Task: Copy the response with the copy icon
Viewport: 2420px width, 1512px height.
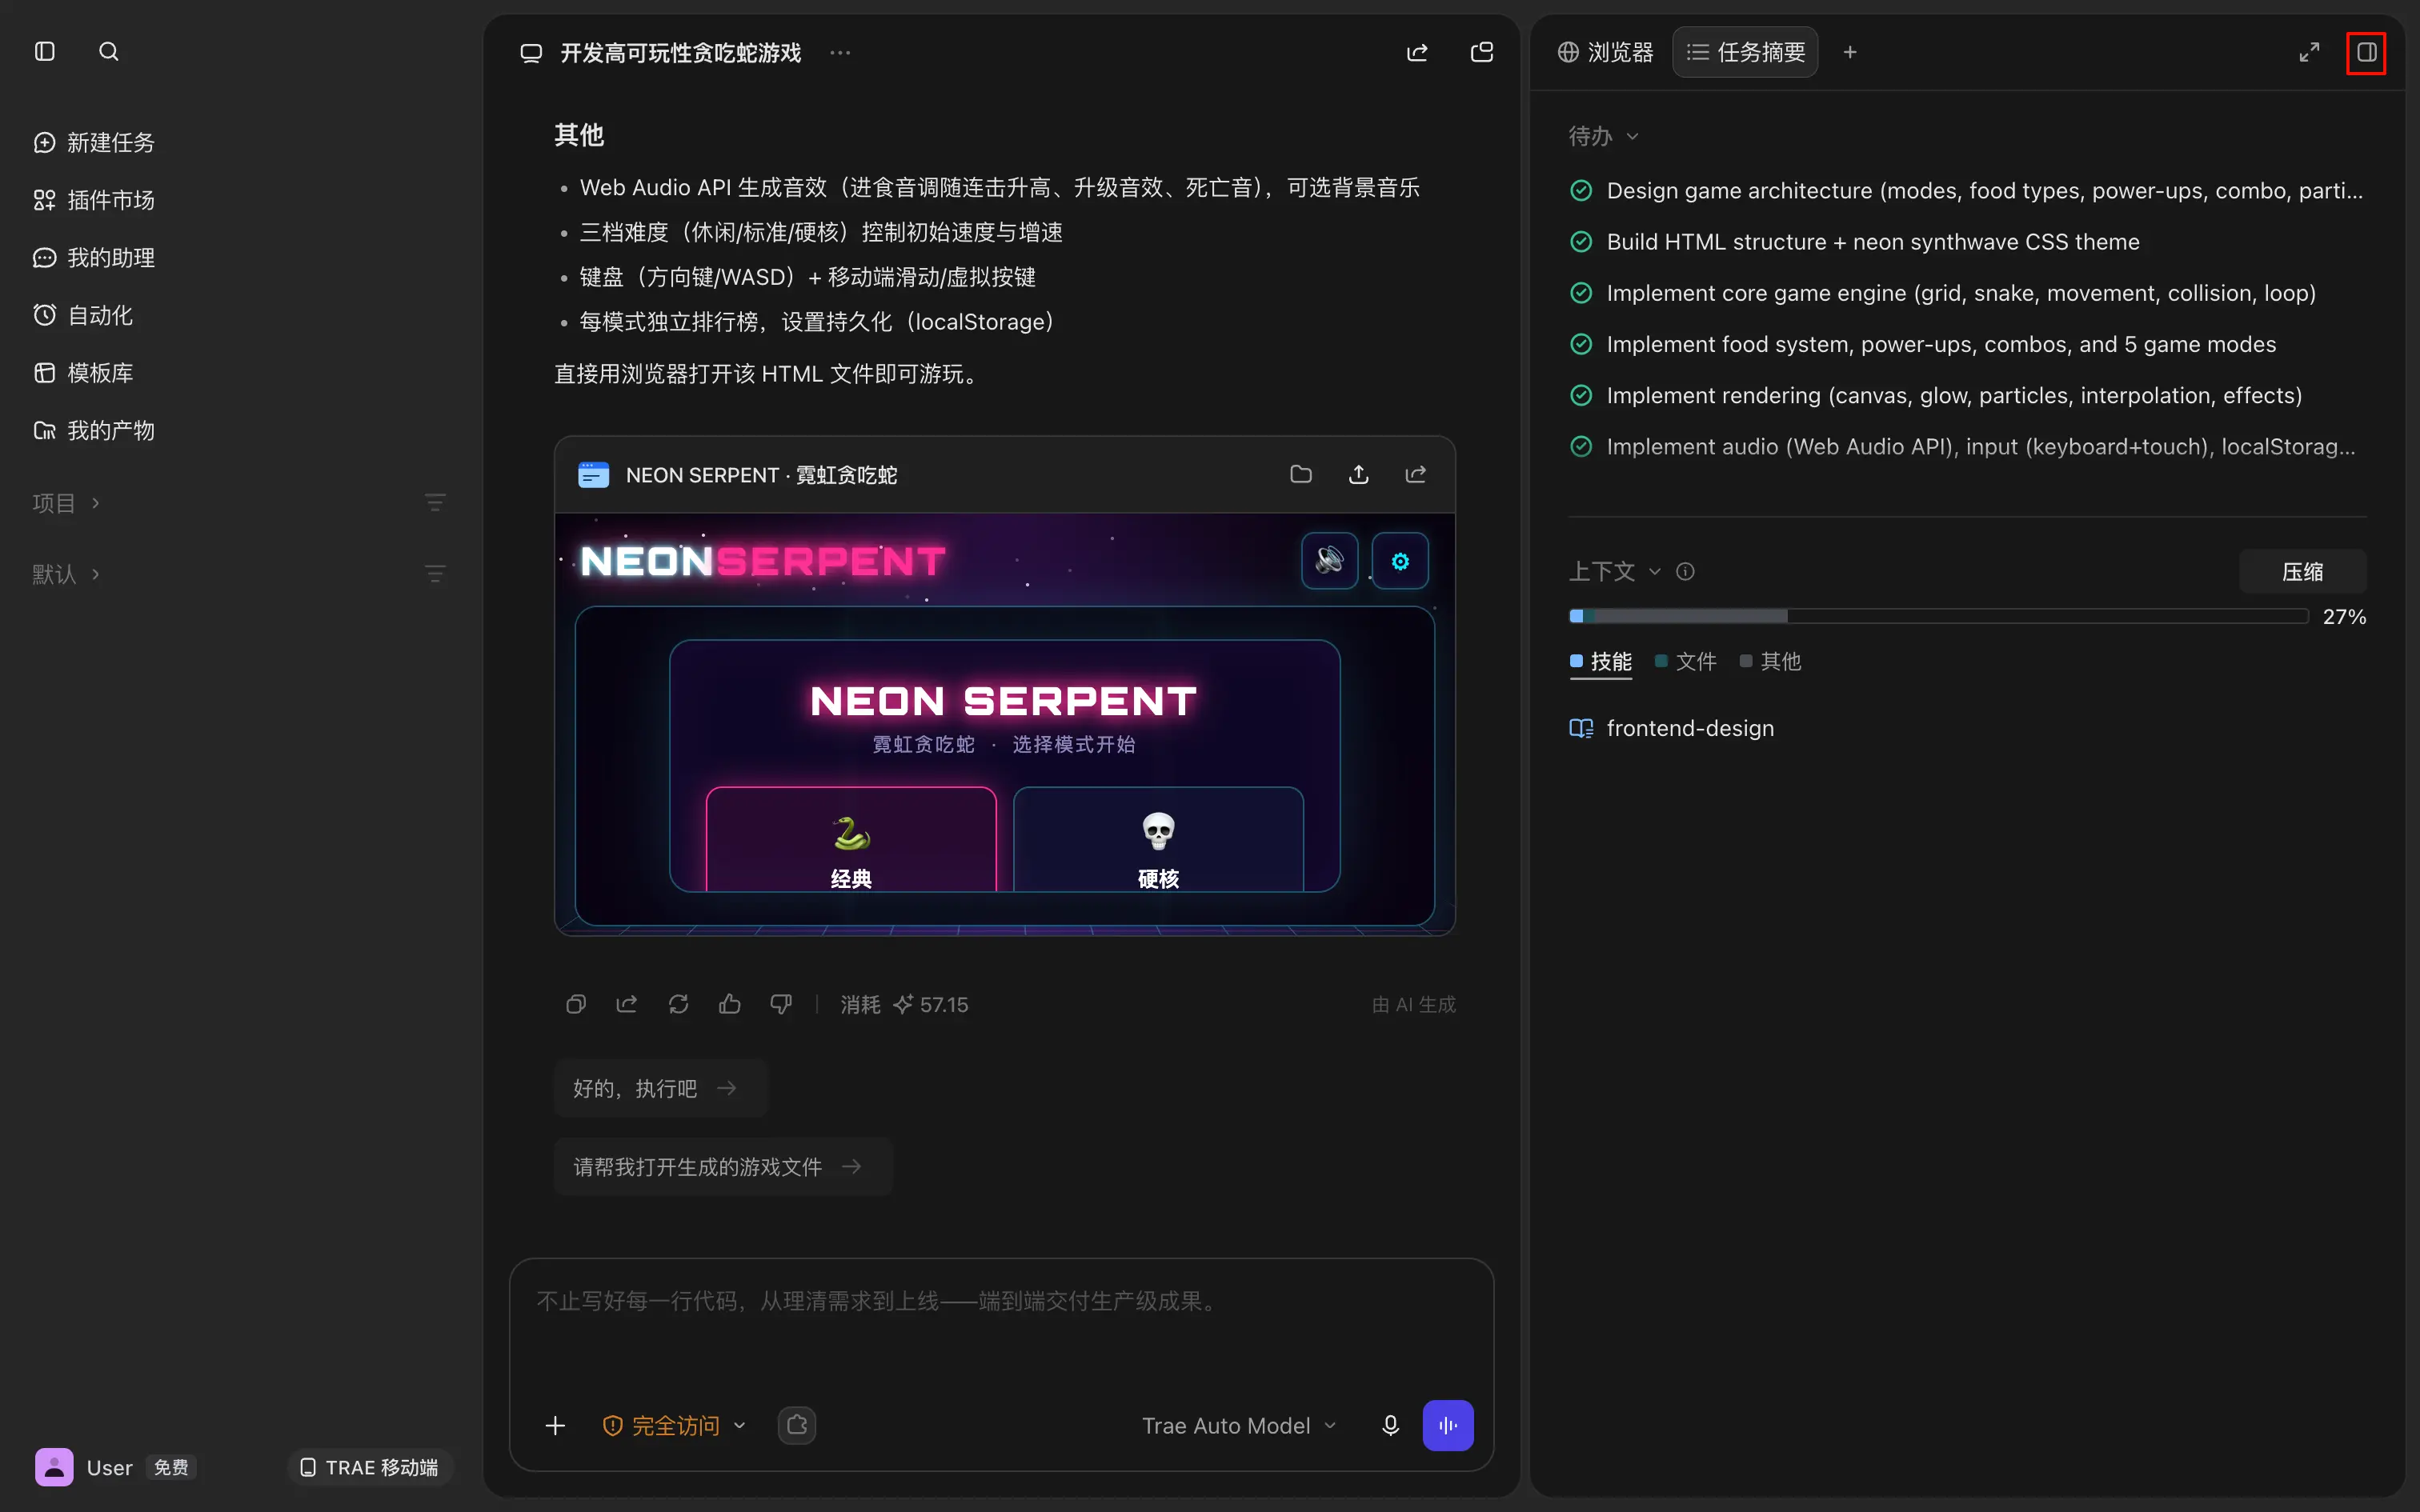Action: 576,1004
